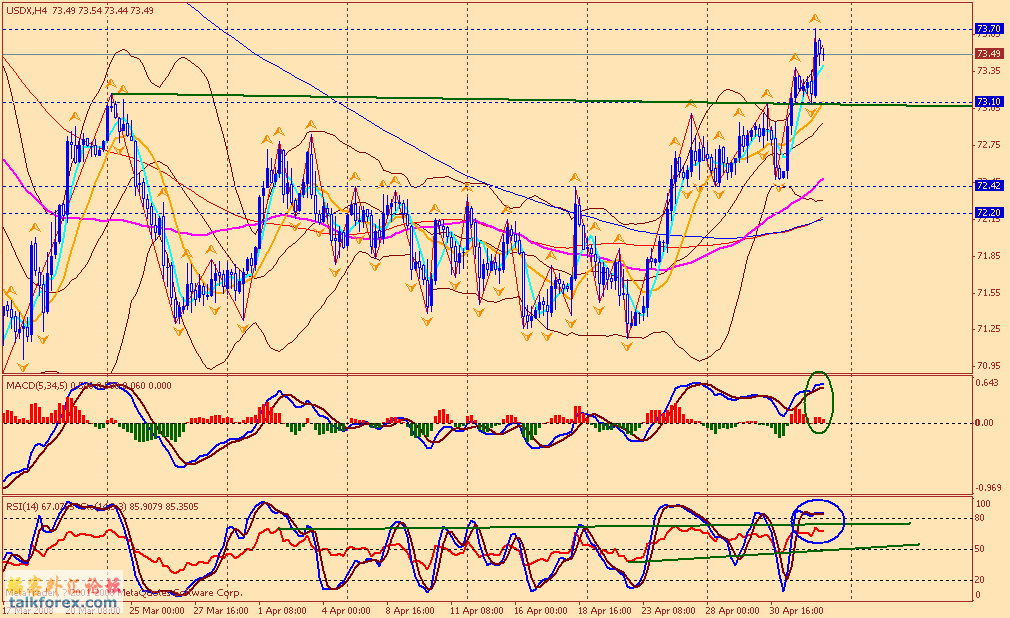Open the talkforex.com watermark link

click(x=60, y=603)
